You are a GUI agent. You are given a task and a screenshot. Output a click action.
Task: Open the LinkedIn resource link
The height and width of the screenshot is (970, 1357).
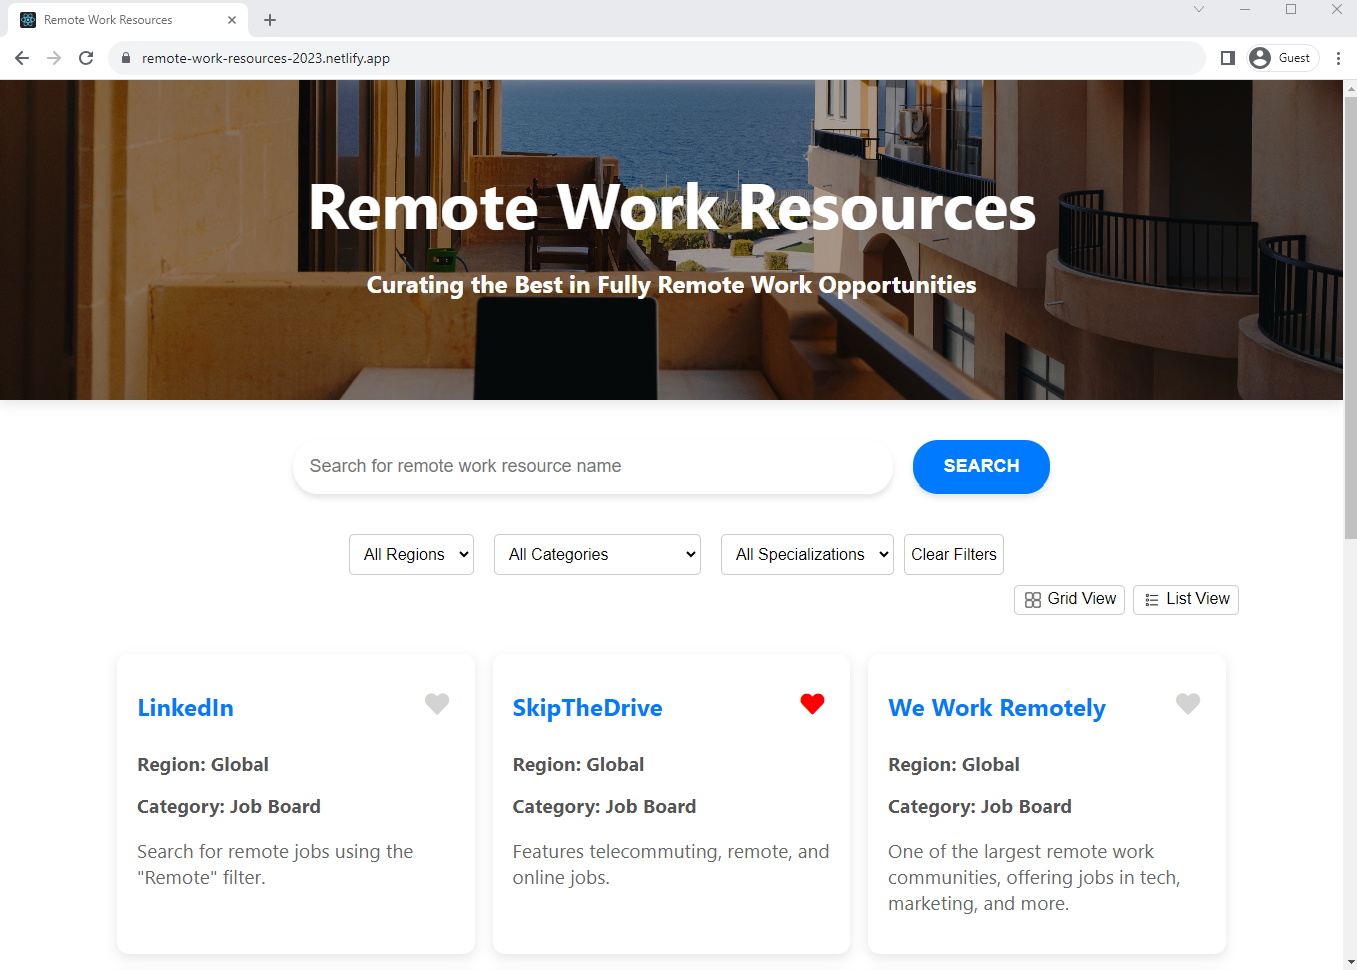click(186, 708)
